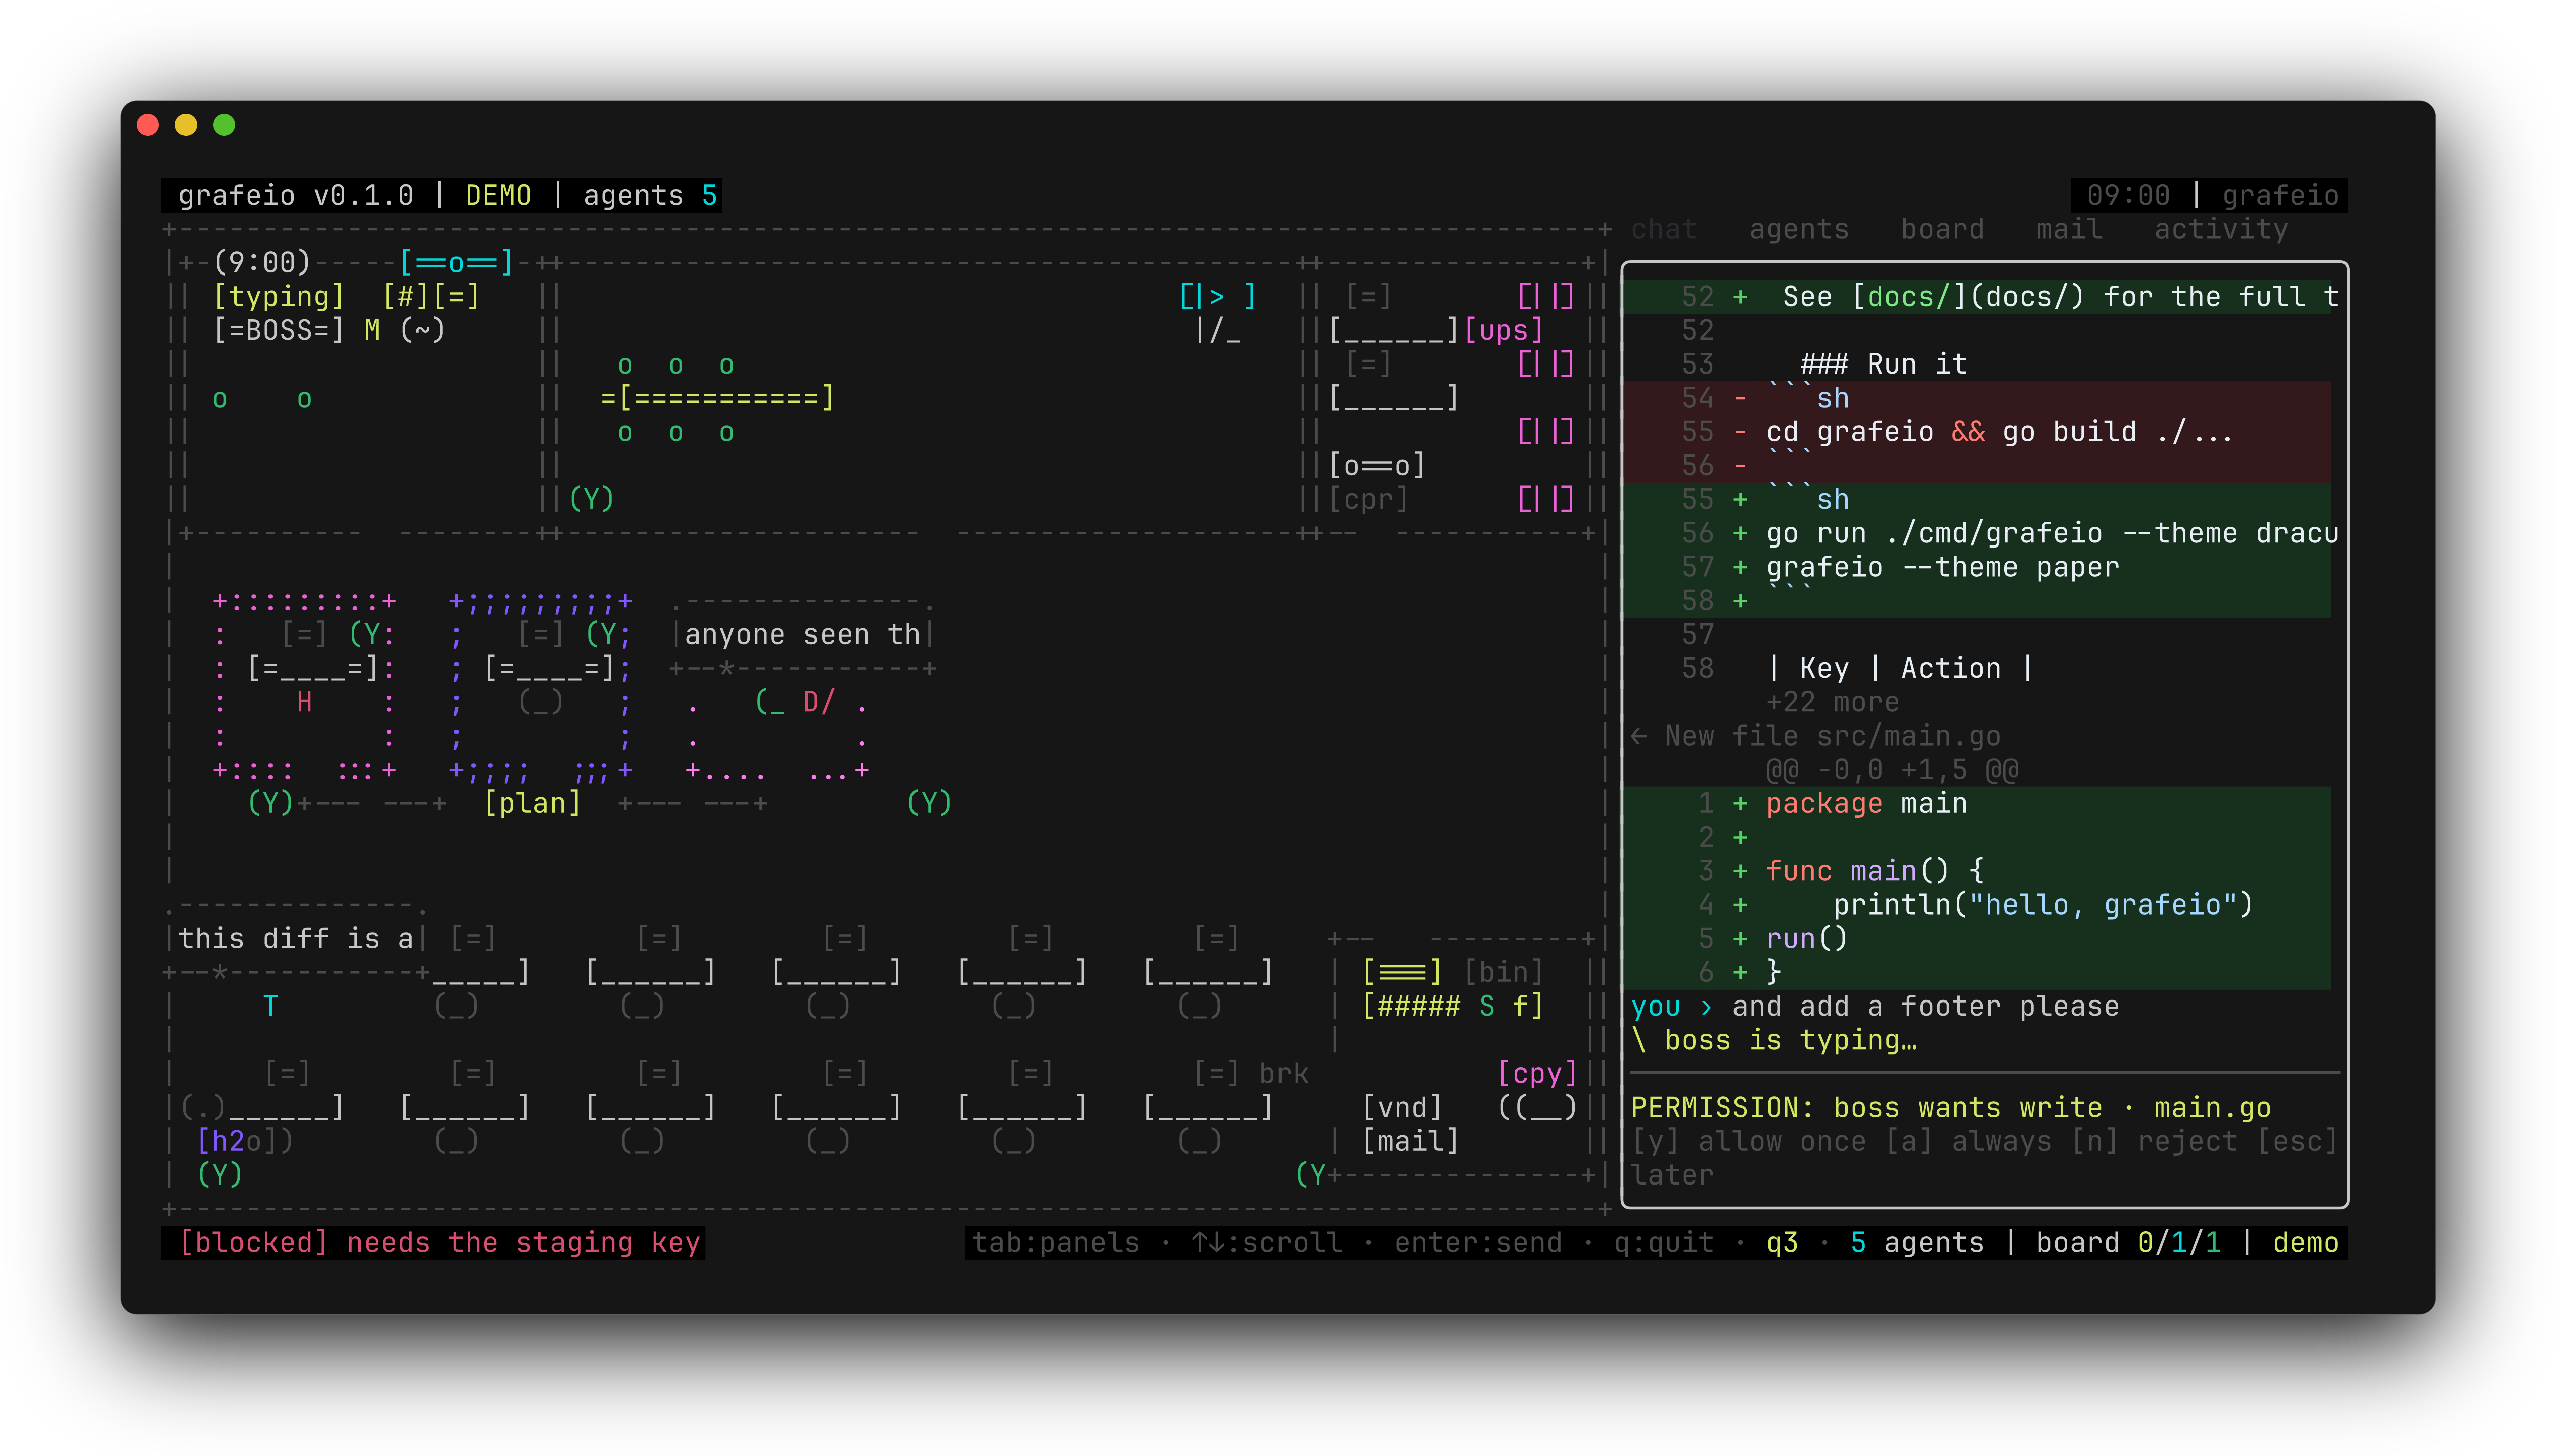Open the 'anyone seen th' speech bubble
Image resolution: width=2557 pixels, height=1456 pixels.
coord(802,635)
